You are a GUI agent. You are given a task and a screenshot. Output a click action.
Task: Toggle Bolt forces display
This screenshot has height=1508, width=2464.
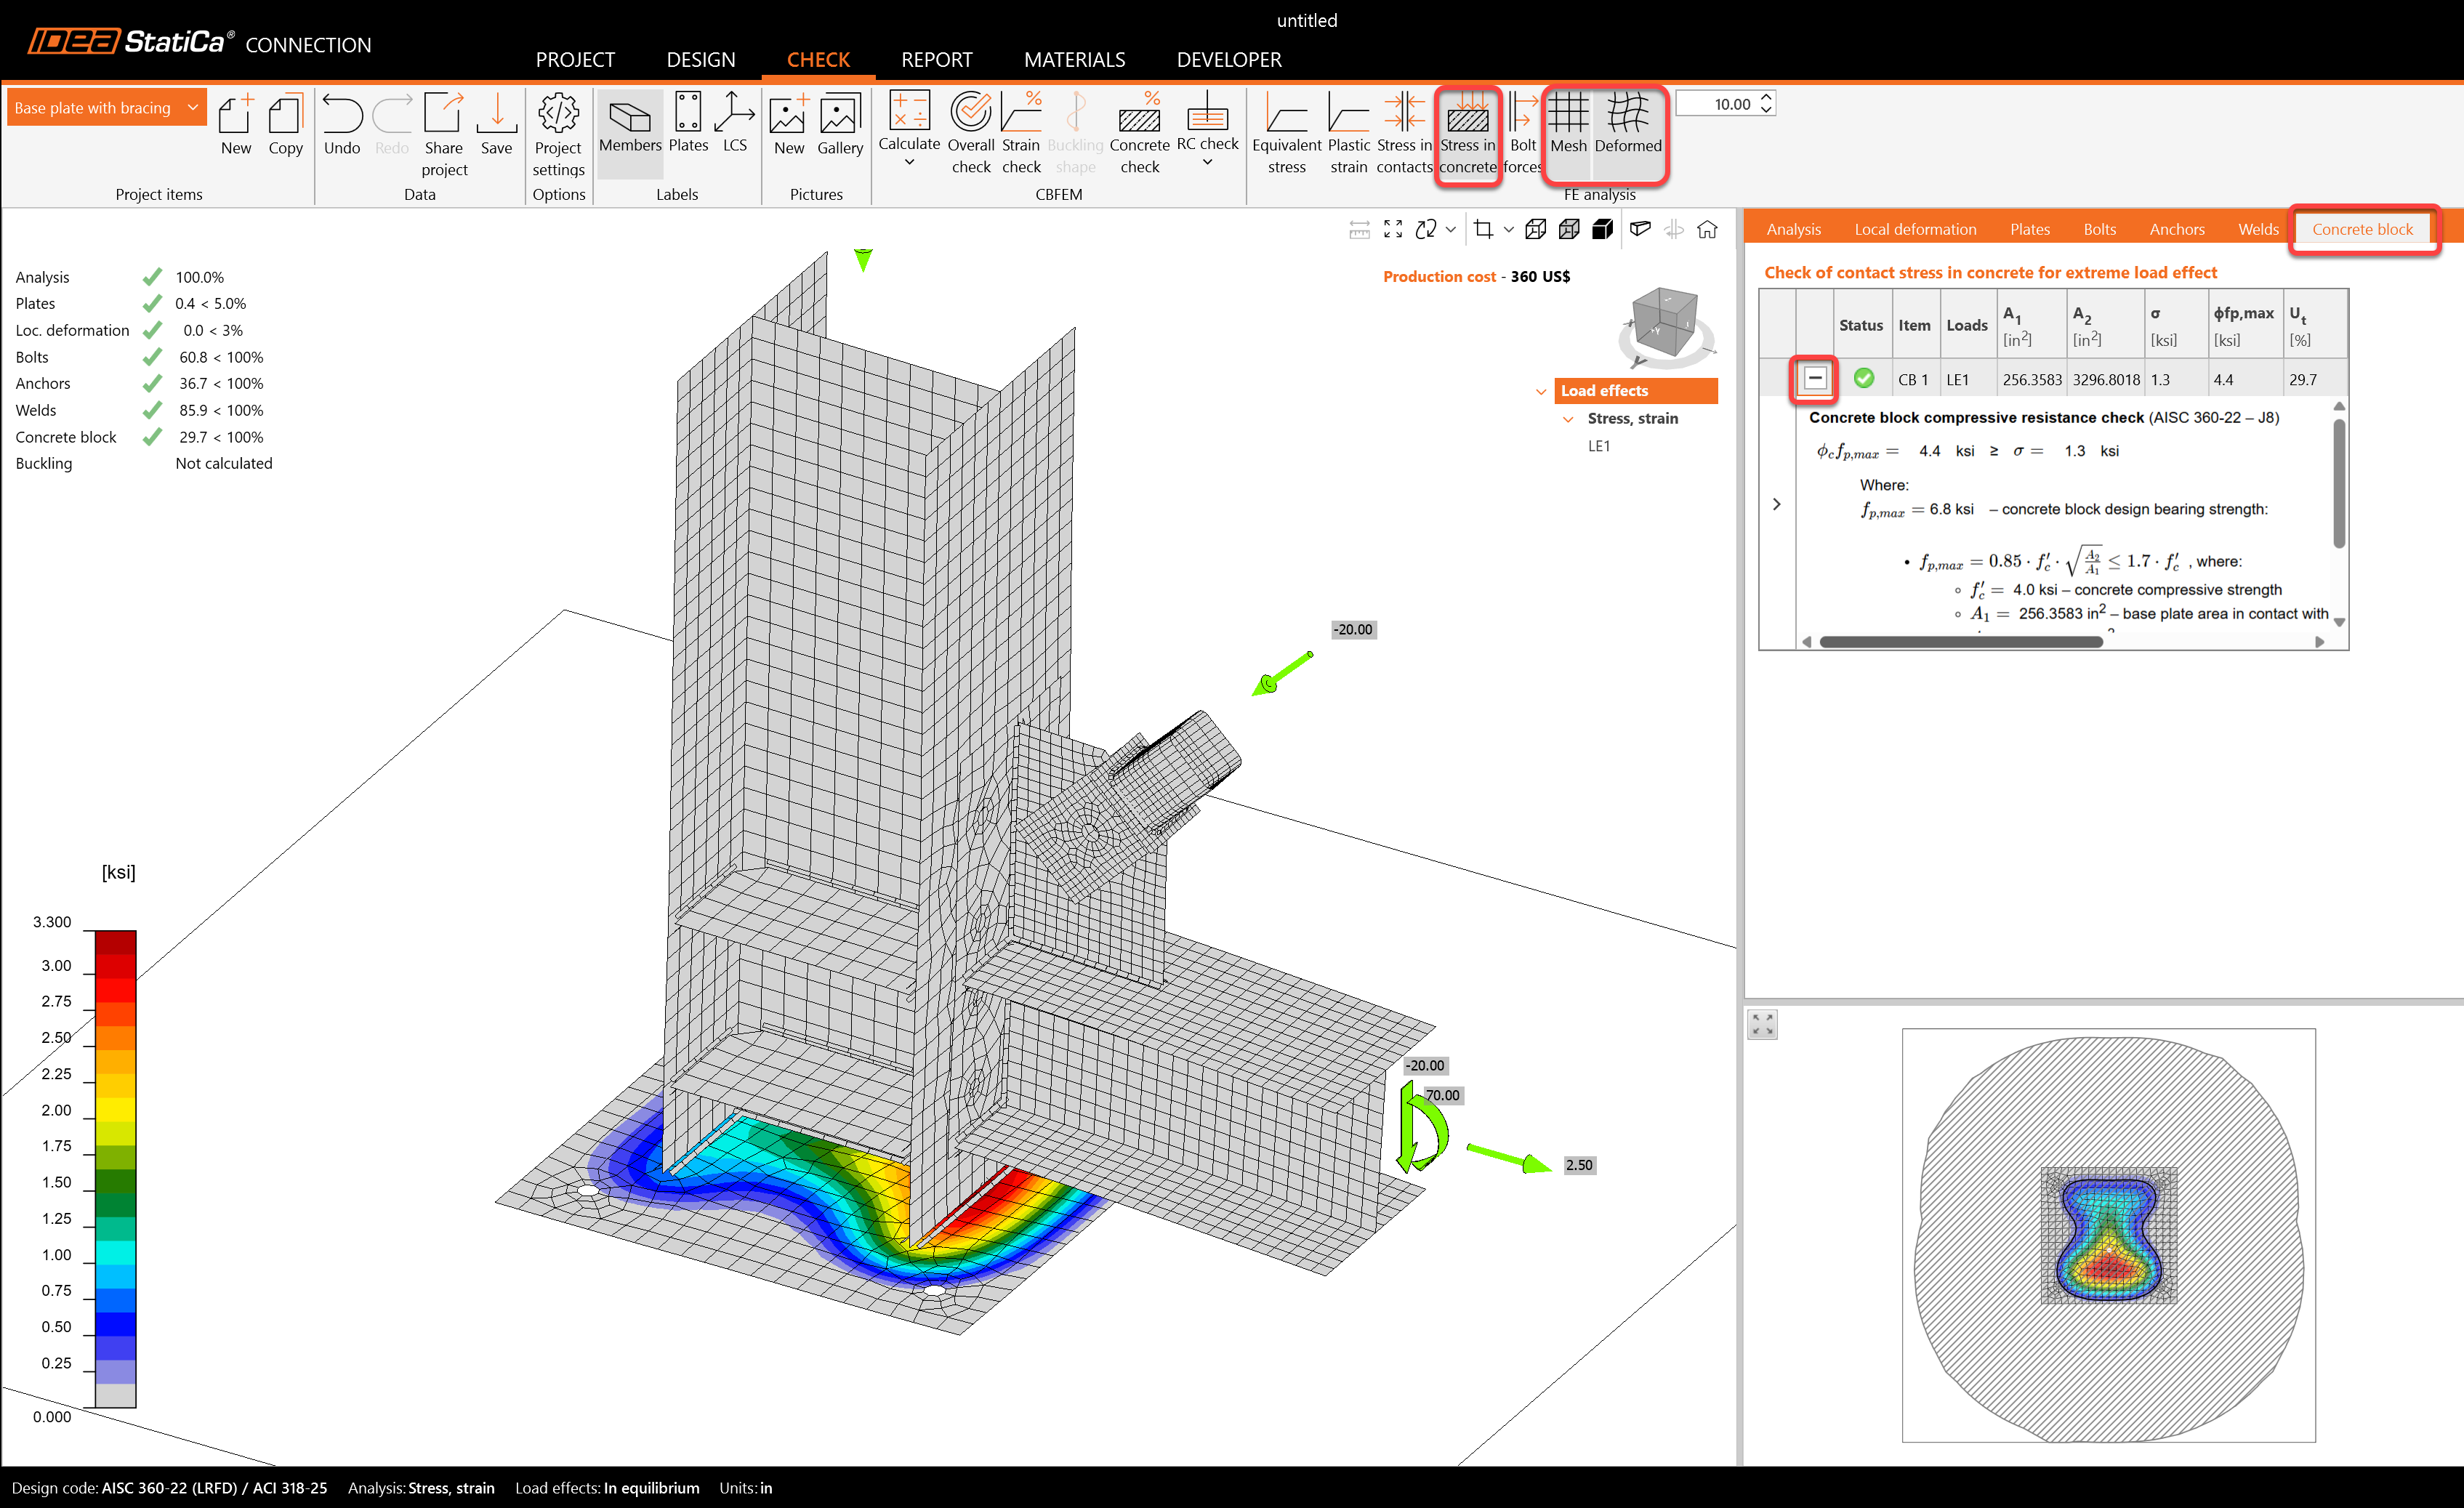[1522, 133]
